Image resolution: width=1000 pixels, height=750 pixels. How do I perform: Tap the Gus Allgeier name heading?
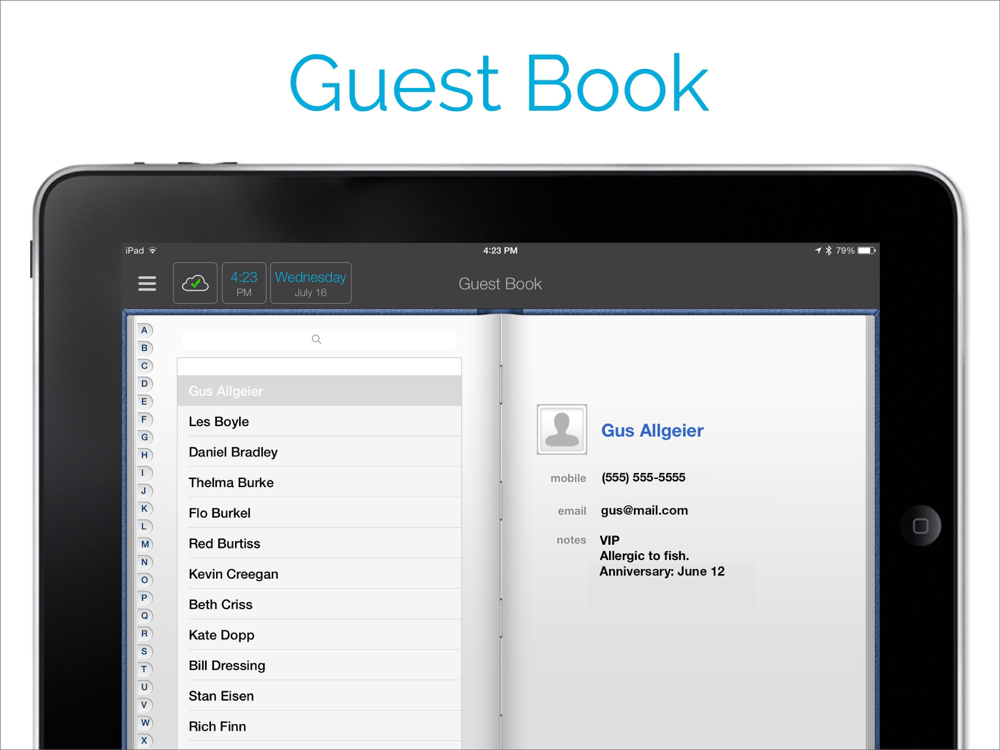[x=652, y=430]
